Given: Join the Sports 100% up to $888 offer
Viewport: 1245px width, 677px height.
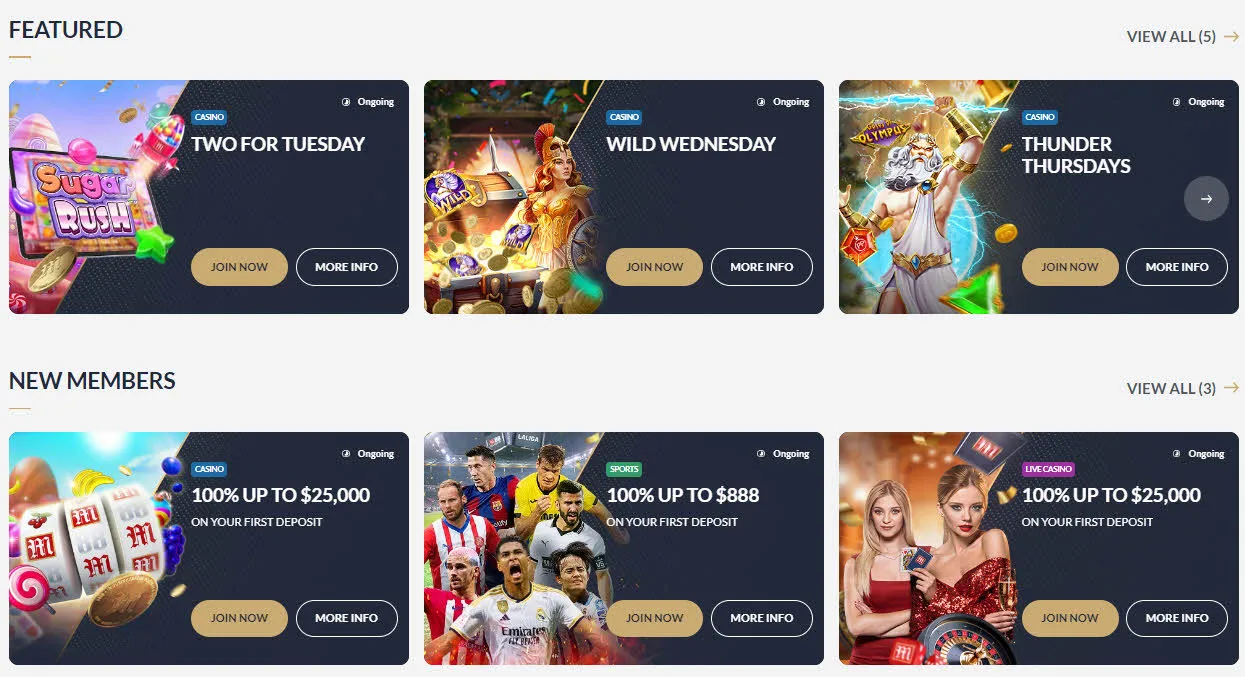Looking at the screenshot, I should pos(654,618).
